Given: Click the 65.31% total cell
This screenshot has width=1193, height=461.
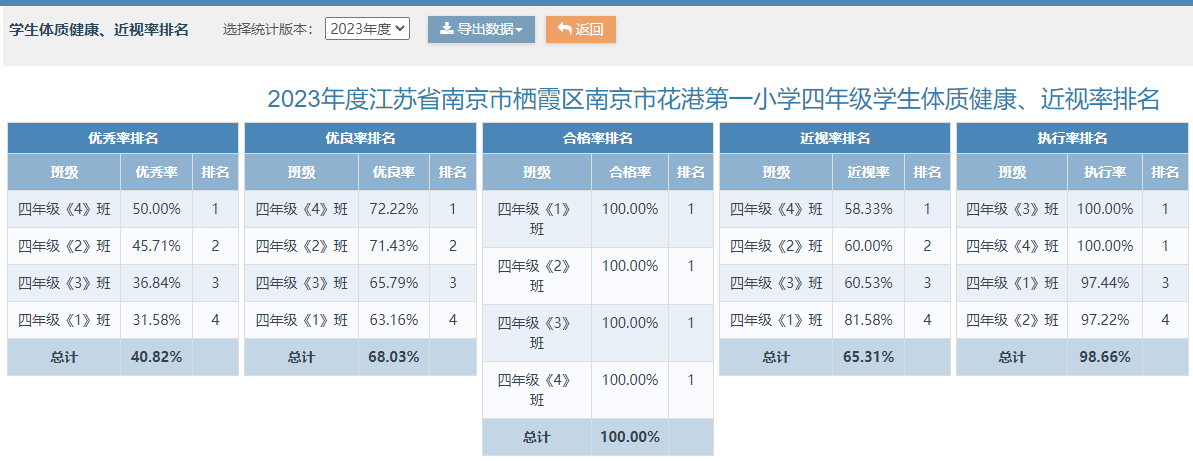Looking at the screenshot, I should pyautogui.click(x=869, y=357).
